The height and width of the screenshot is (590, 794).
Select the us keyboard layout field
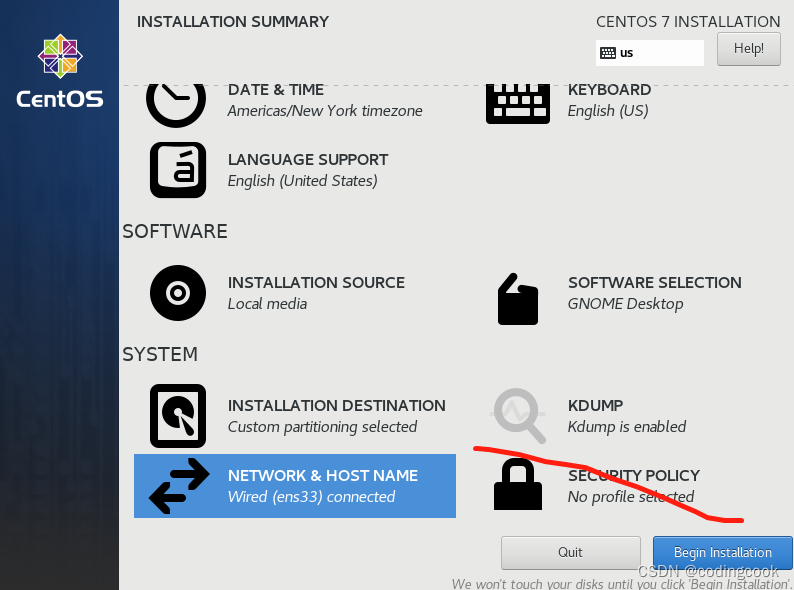click(x=650, y=53)
